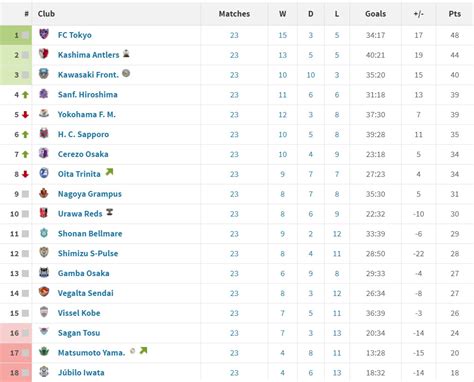Open the Gamba Osaka club link

pyautogui.click(x=84, y=273)
